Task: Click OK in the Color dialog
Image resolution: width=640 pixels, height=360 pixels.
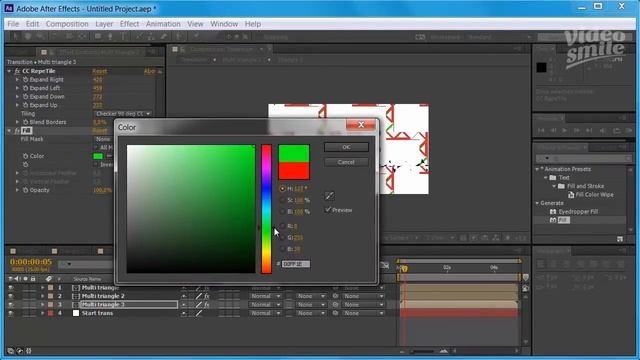Action: click(x=346, y=147)
